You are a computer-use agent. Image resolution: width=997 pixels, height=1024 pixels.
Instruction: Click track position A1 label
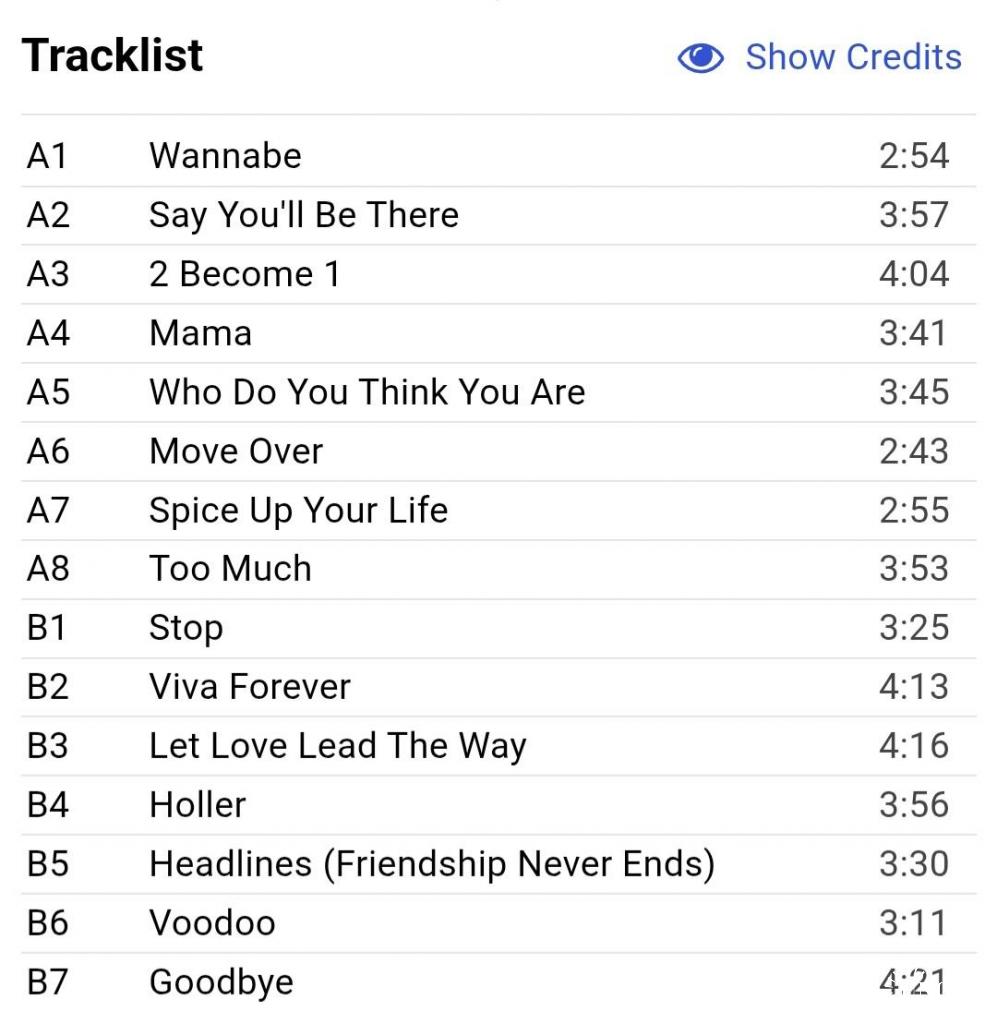click(x=46, y=156)
